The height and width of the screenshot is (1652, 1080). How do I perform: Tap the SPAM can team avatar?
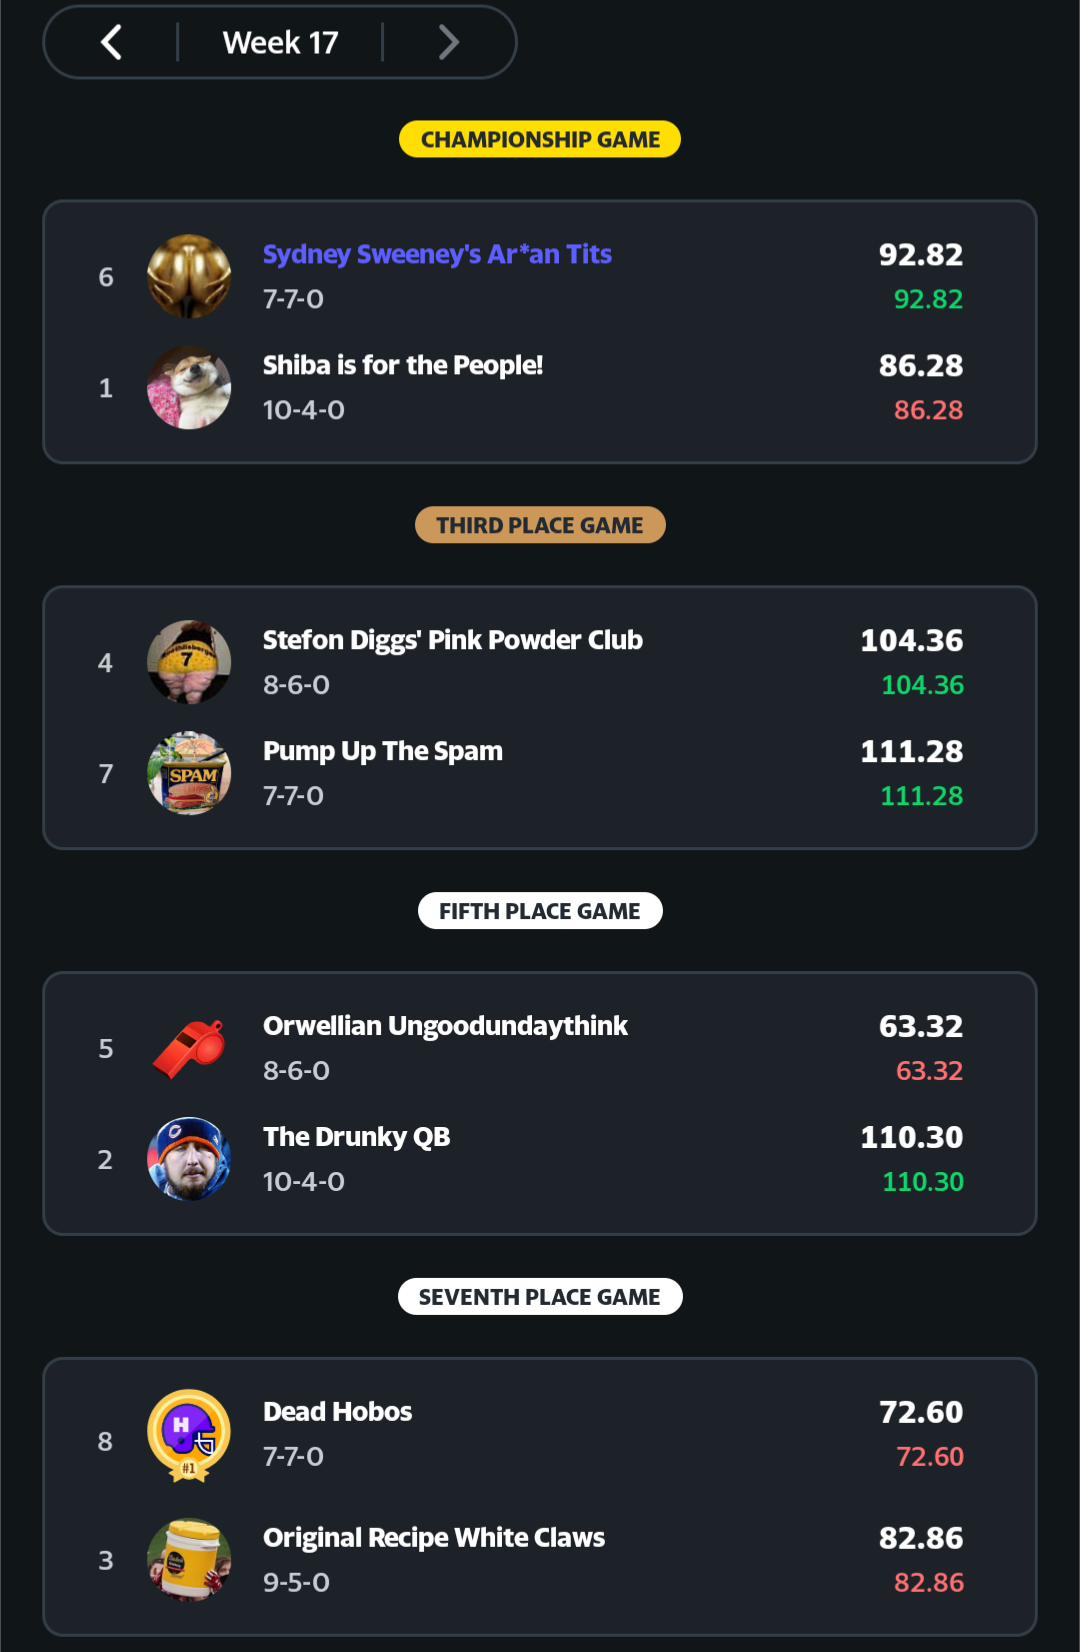tap(189, 773)
